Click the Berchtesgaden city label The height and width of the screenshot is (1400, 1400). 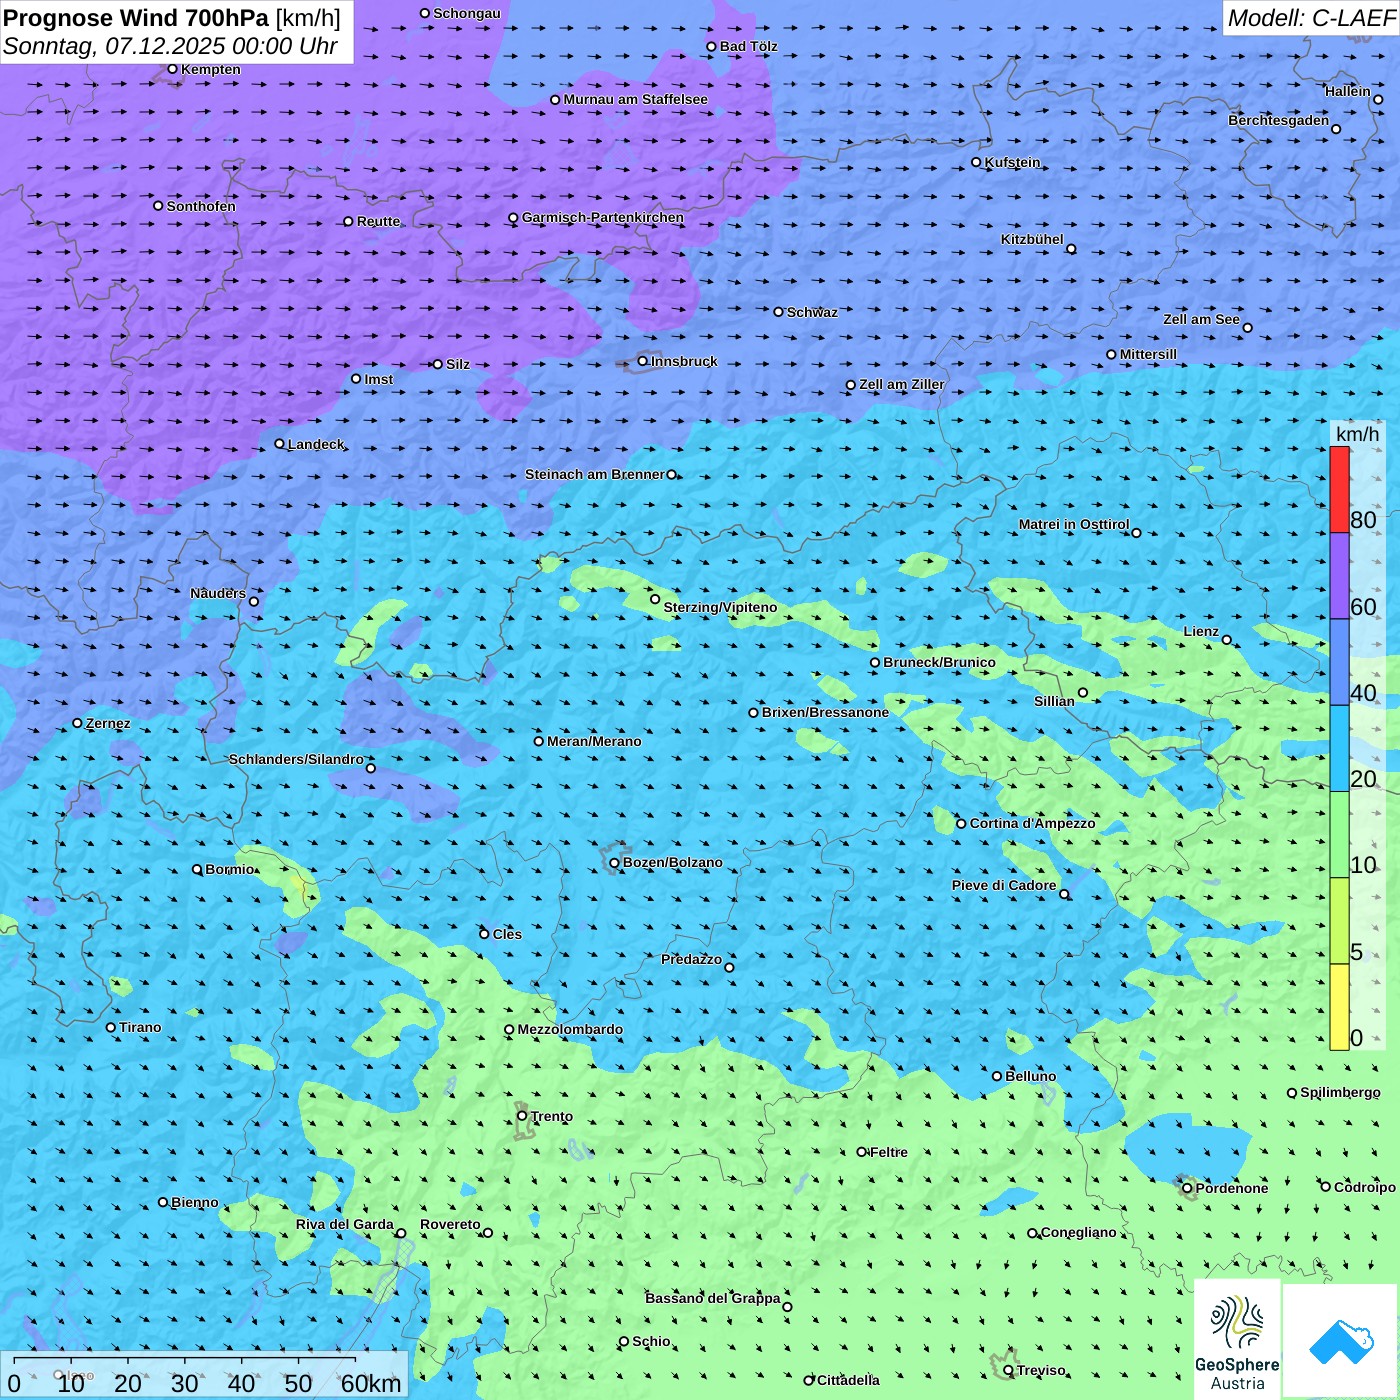pos(1279,120)
